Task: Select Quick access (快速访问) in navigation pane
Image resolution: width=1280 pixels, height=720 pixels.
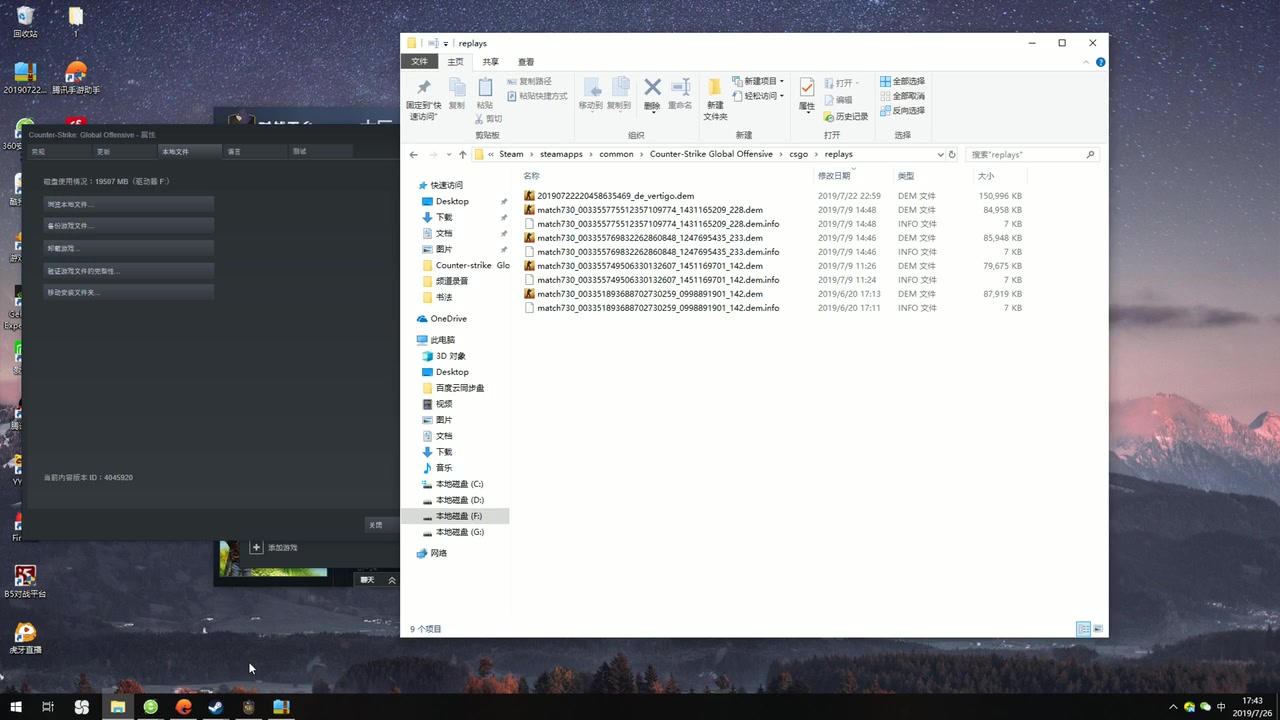Action: (446, 185)
